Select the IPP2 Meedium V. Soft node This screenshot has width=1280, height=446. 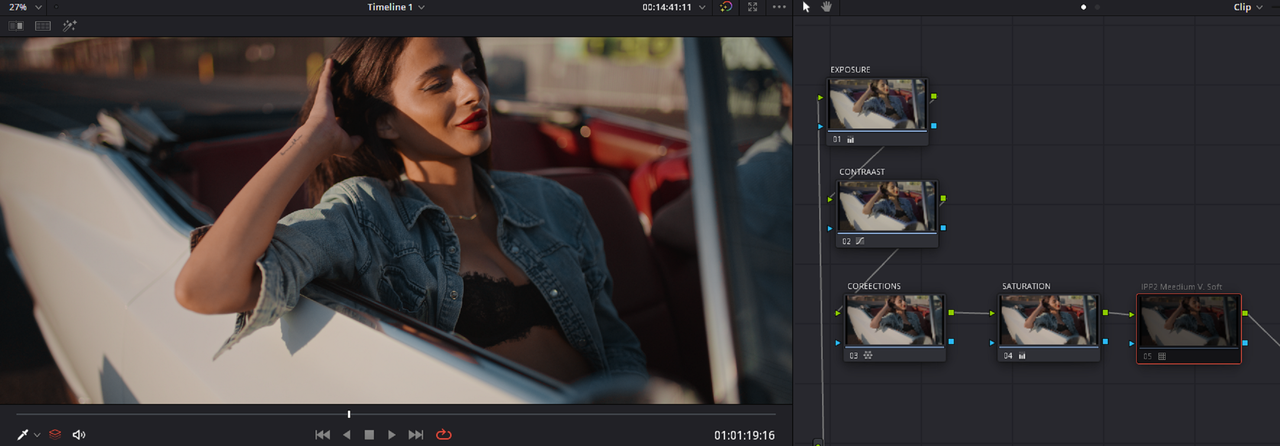click(x=1189, y=328)
